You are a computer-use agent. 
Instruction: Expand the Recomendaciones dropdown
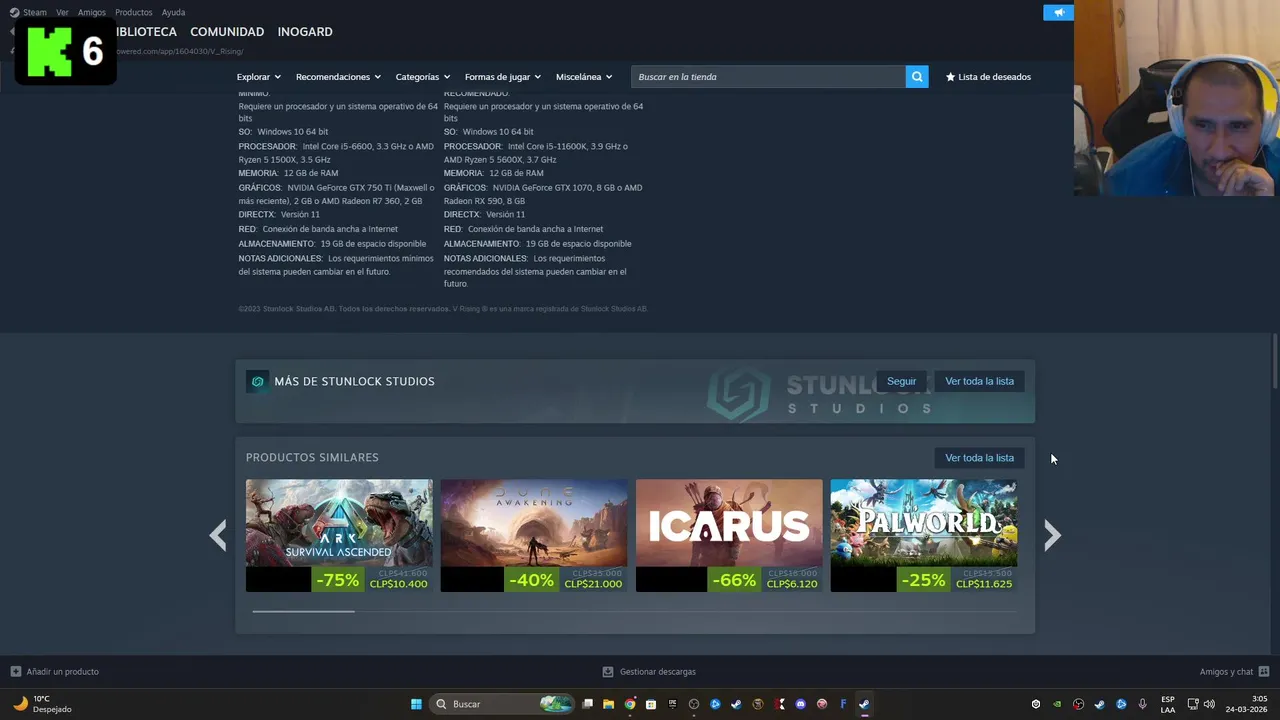click(338, 77)
